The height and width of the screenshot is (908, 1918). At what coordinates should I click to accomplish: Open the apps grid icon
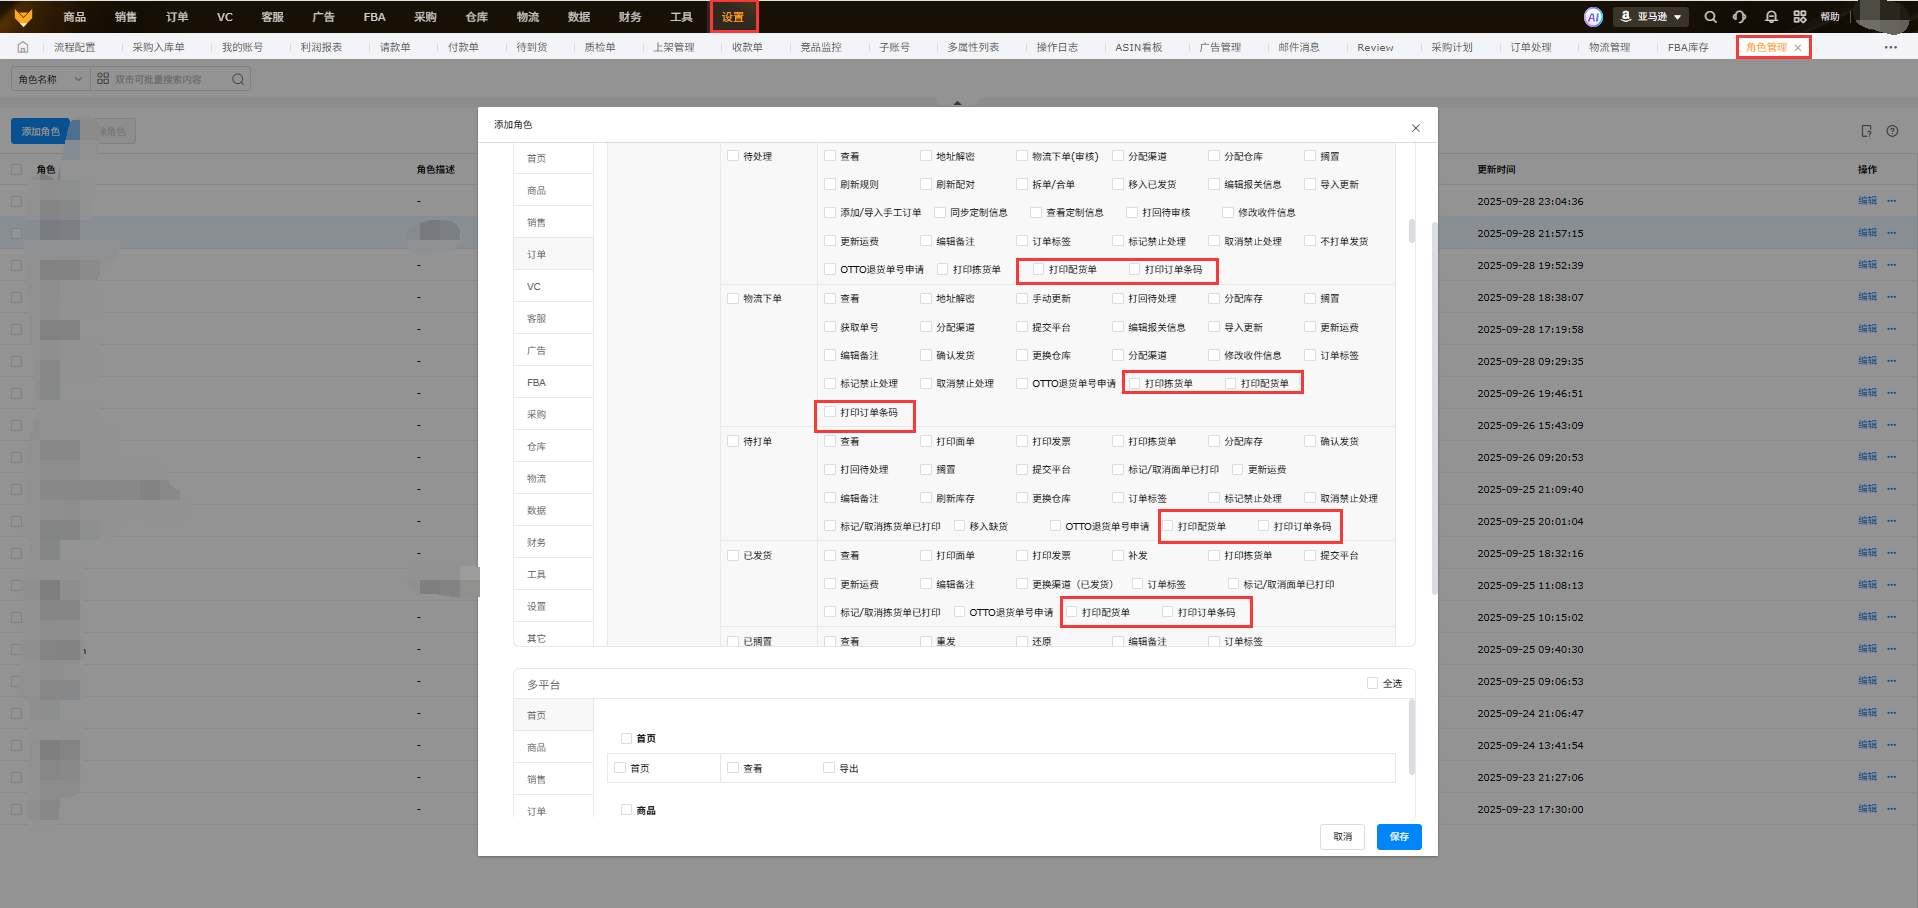pyautogui.click(x=1800, y=17)
